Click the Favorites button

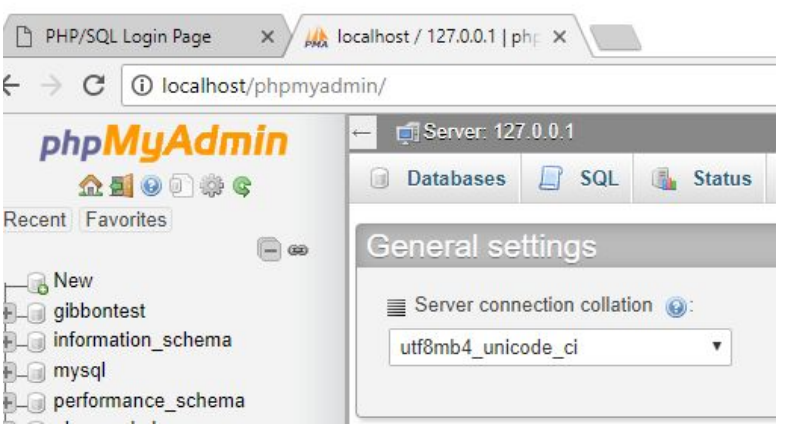pyautogui.click(x=125, y=219)
